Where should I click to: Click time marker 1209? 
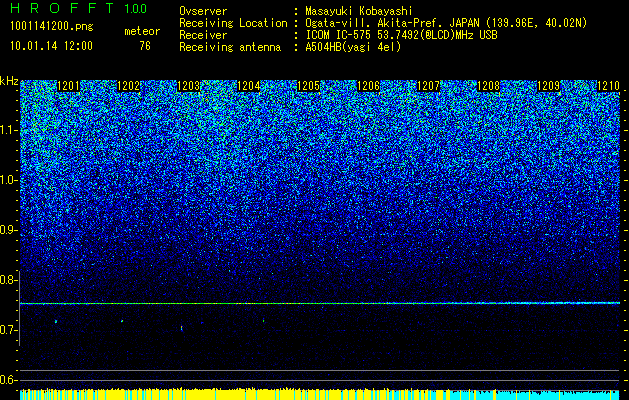click(x=548, y=86)
